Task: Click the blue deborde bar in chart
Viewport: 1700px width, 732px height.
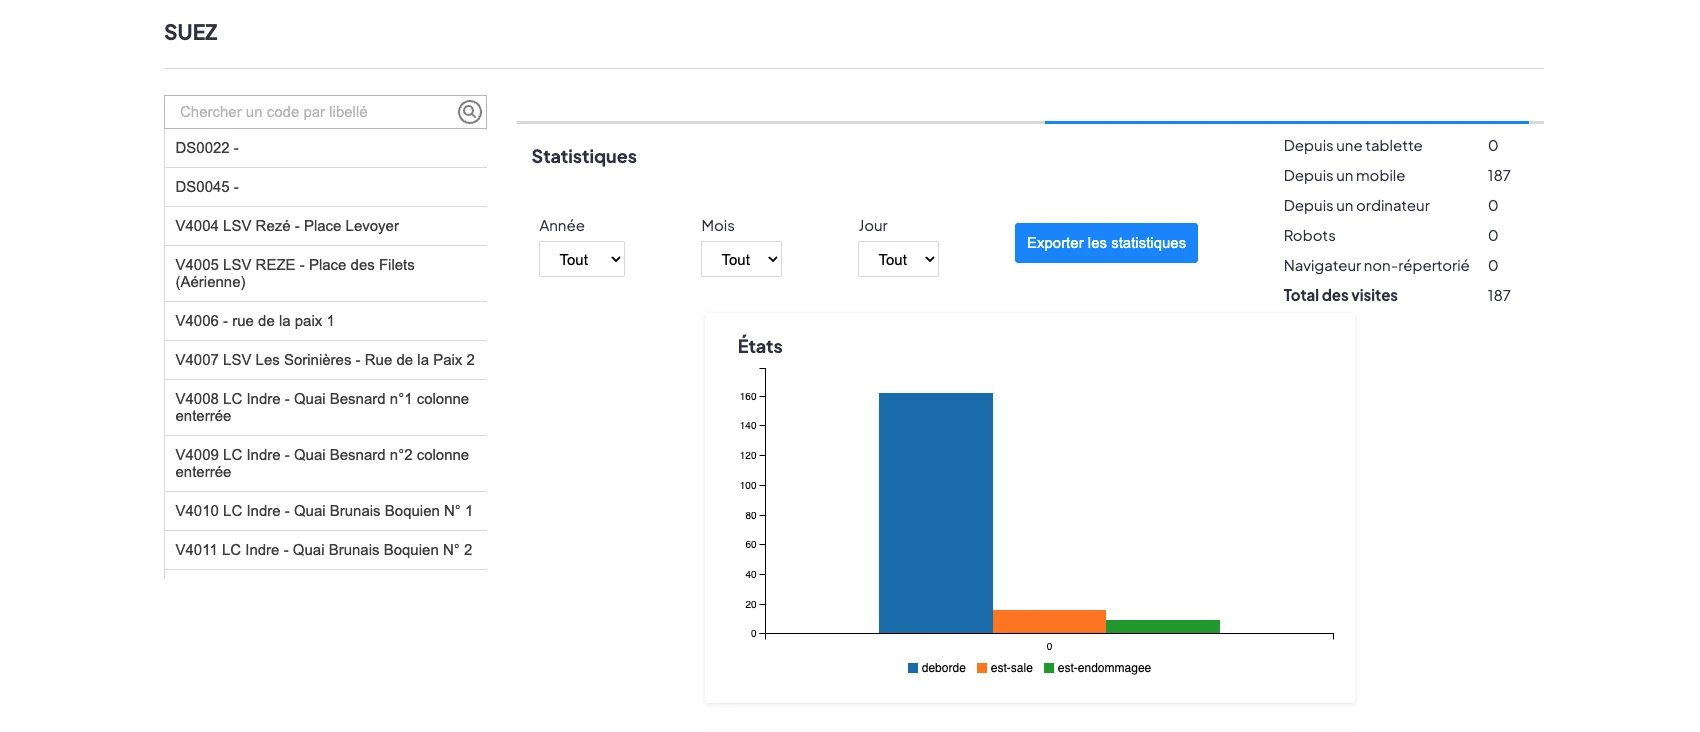Action: click(935, 512)
